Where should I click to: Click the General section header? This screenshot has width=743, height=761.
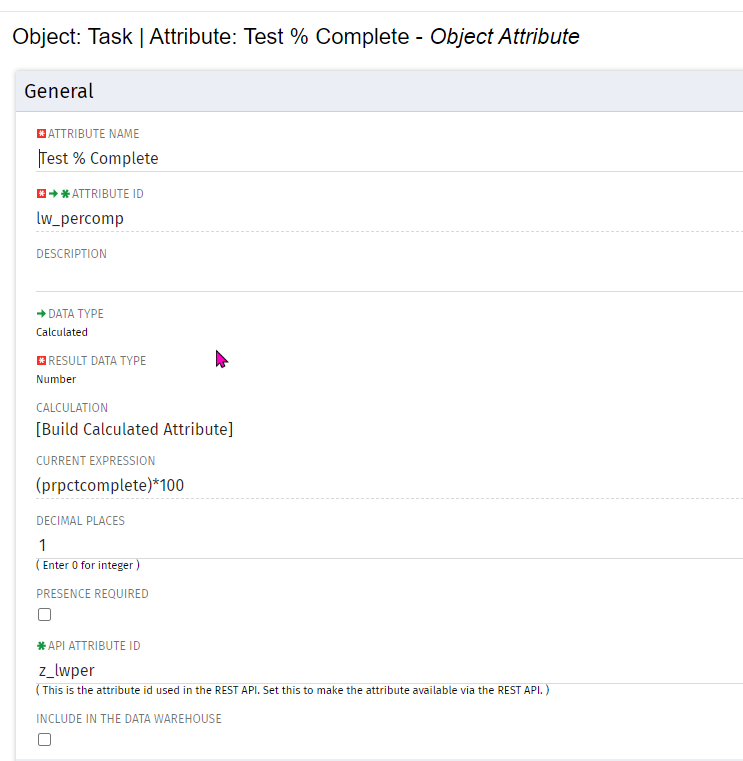[59, 91]
